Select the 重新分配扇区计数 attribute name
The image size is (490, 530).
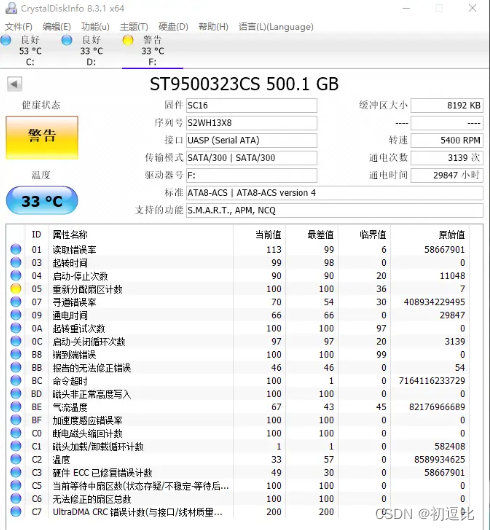tap(87, 289)
